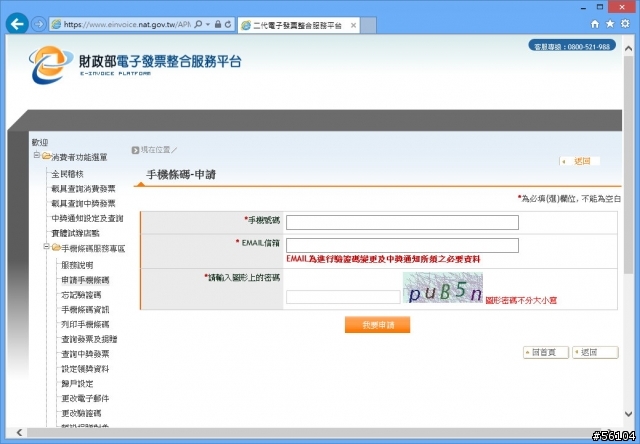Click the vertical scrollbar down arrow
The image size is (640, 444).
click(x=629, y=414)
